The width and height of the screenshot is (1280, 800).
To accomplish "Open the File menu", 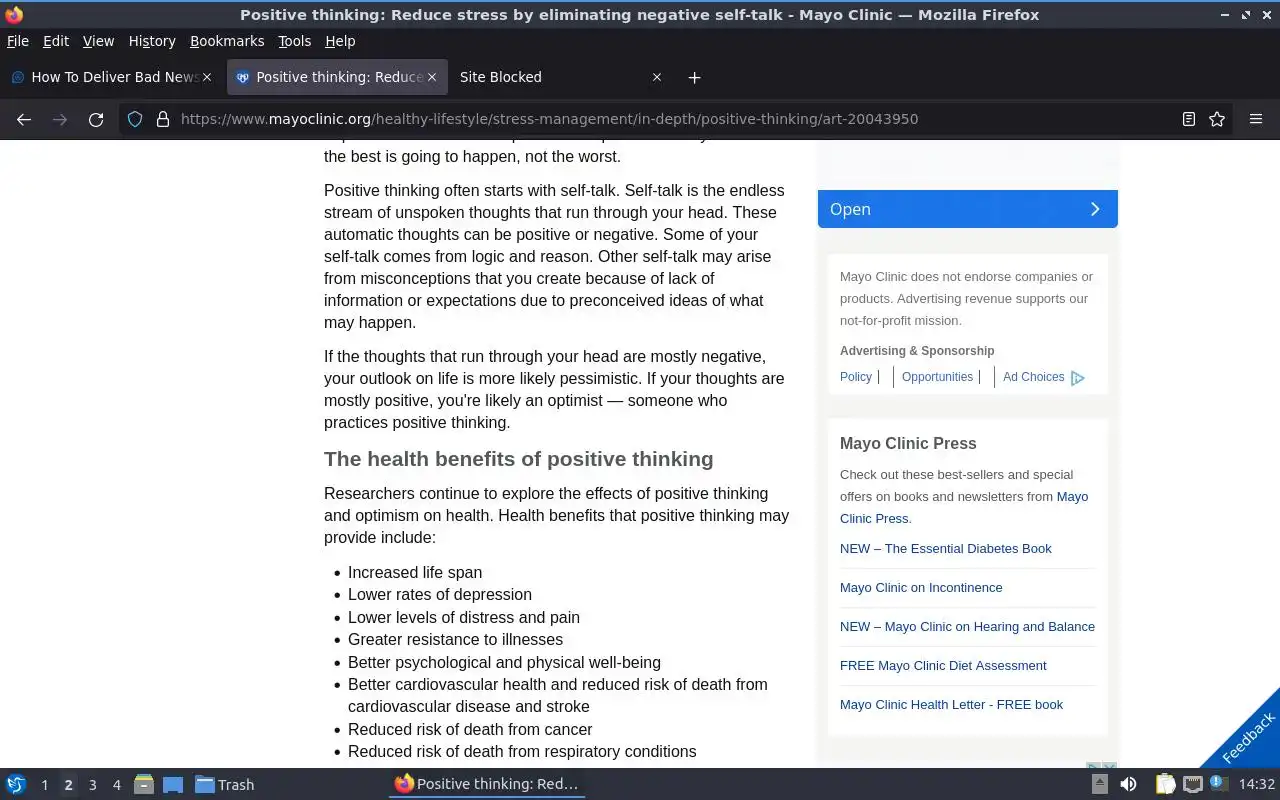I will tap(18, 41).
